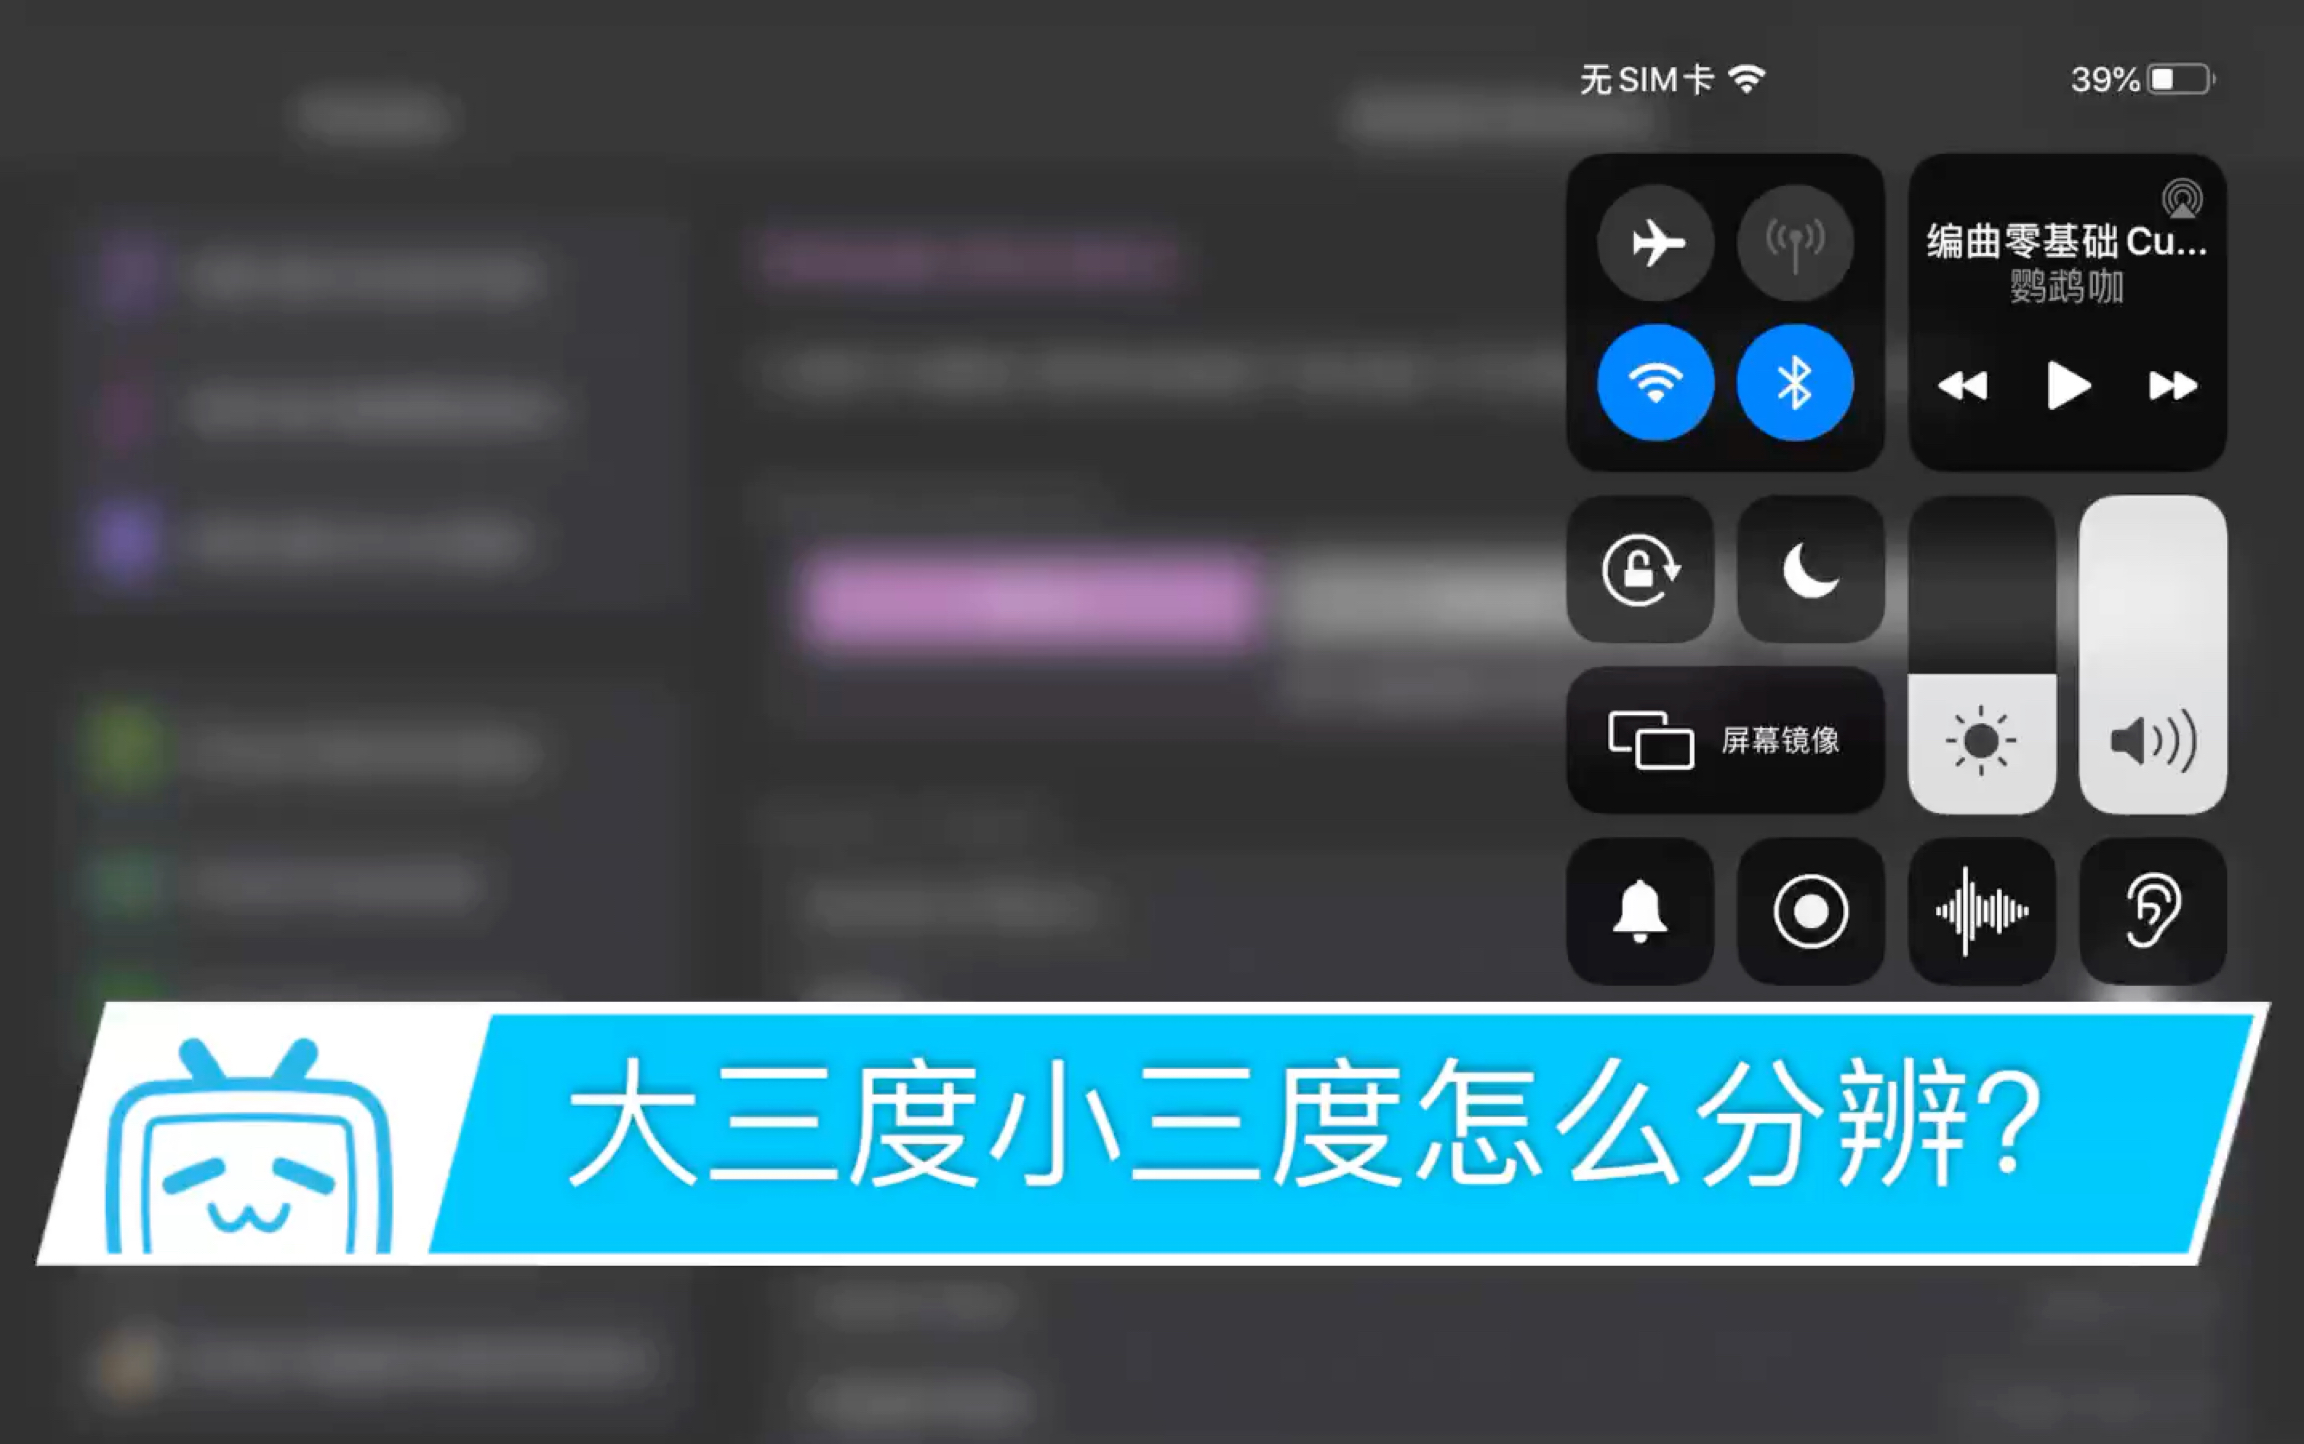Toggle WiFi connection on/off

pyautogui.click(x=1655, y=384)
